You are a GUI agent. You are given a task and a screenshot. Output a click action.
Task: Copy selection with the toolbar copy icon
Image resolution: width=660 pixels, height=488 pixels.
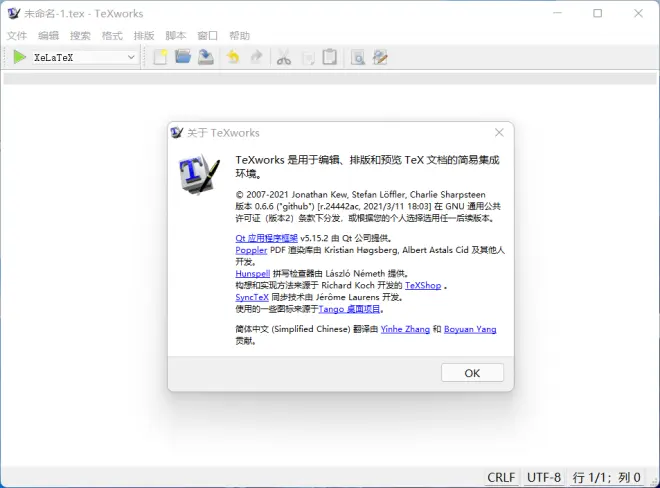(x=308, y=58)
